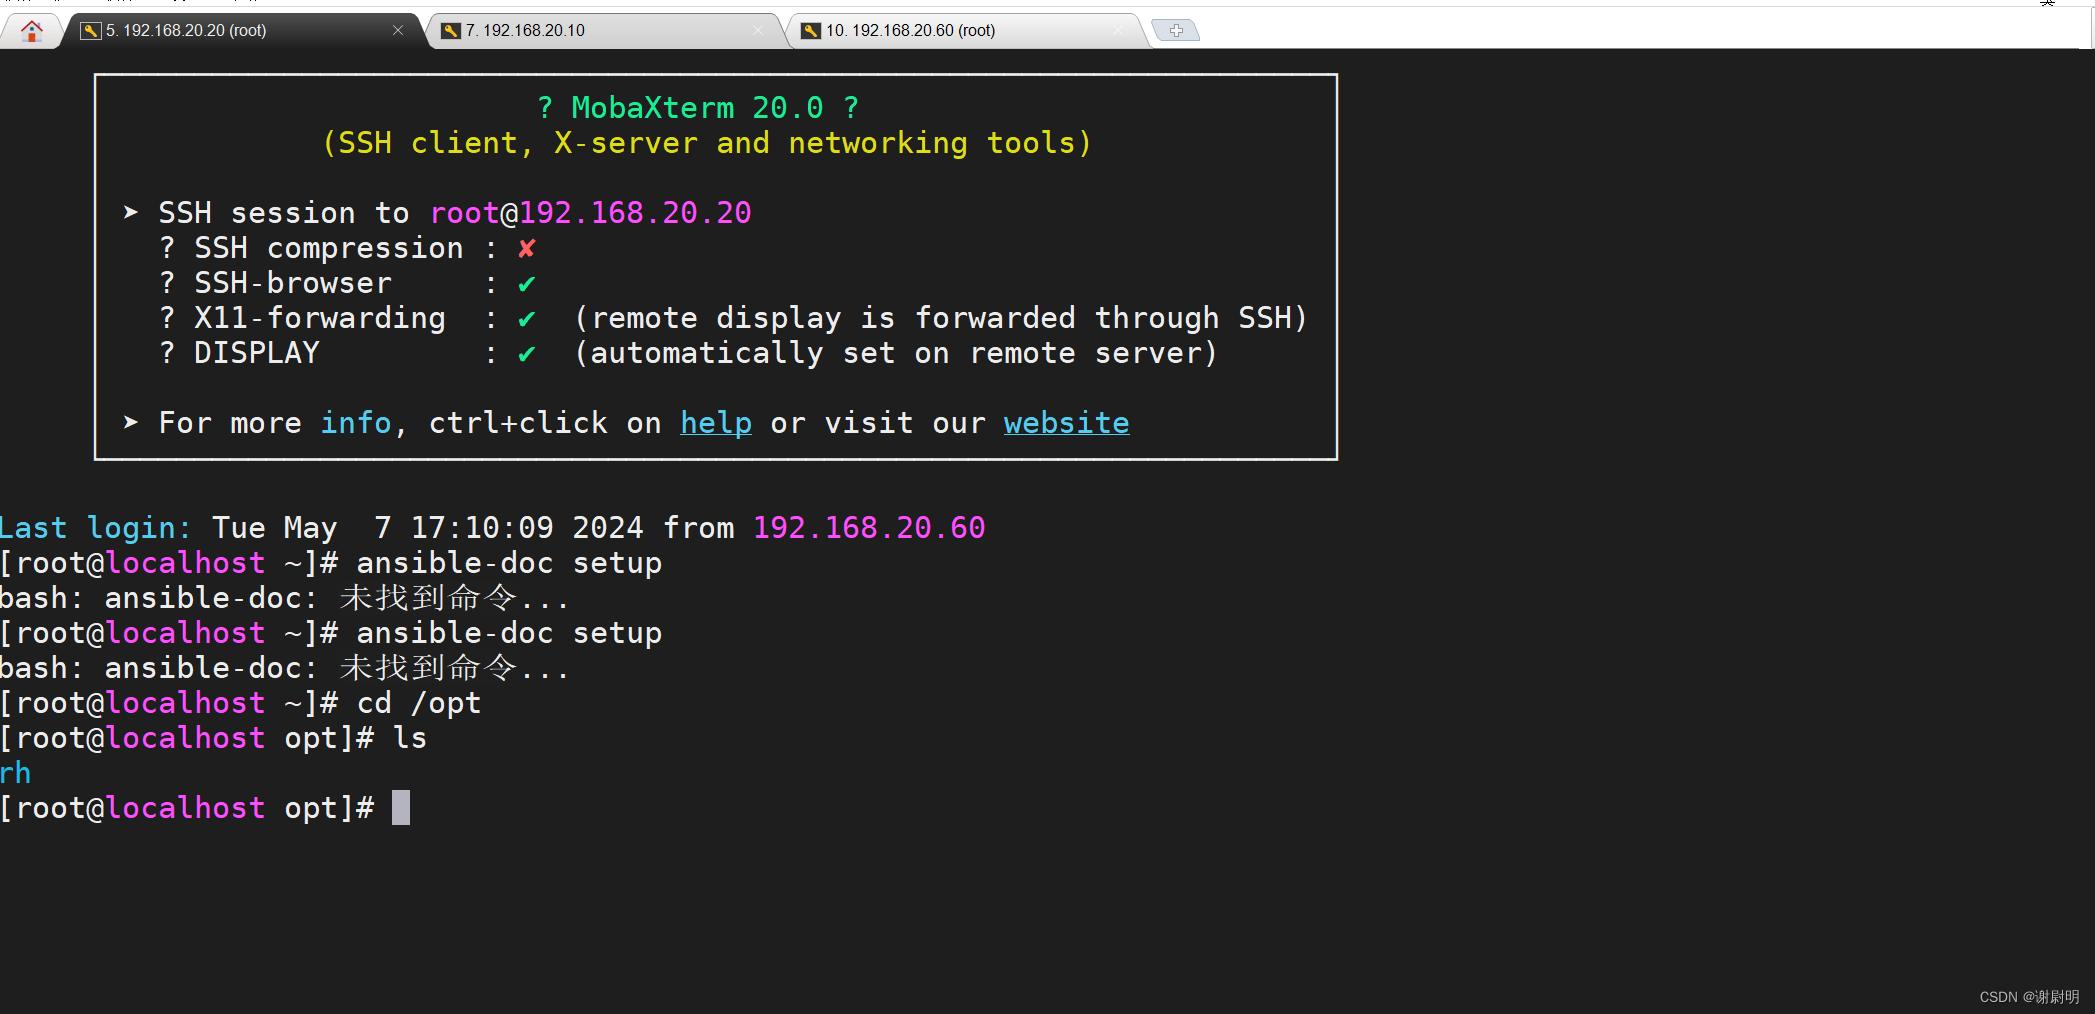
Task: Click the 'ls' command text
Action: pyautogui.click(x=410, y=738)
